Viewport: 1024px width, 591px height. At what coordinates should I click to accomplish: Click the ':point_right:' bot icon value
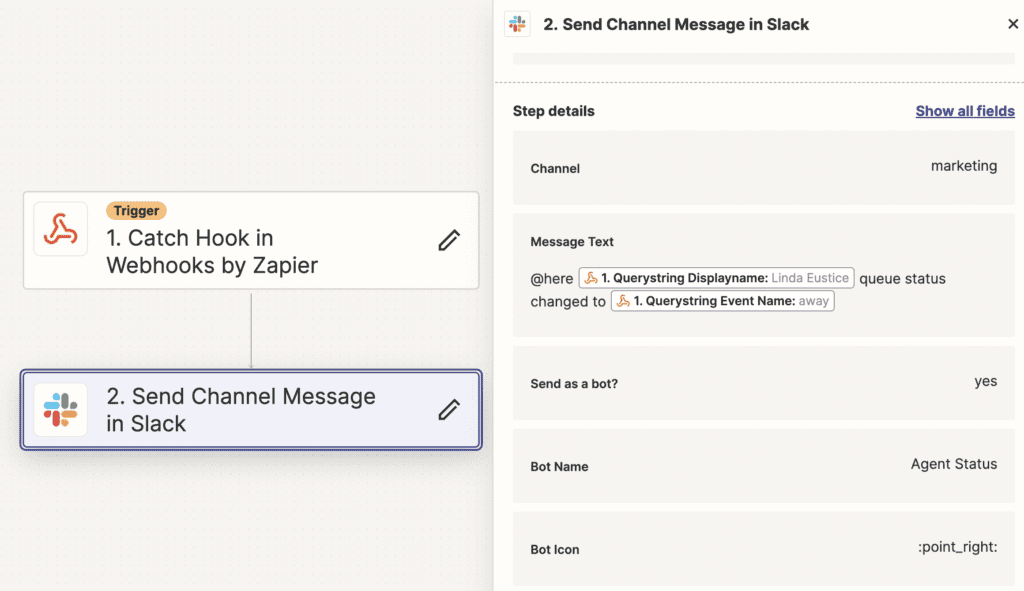[x=957, y=547]
